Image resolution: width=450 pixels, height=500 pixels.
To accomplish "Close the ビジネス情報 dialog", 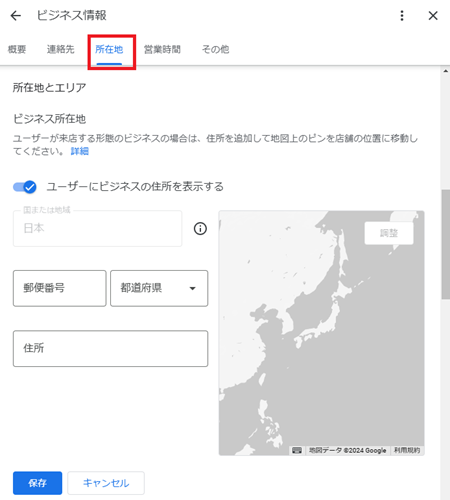I will click(x=433, y=16).
